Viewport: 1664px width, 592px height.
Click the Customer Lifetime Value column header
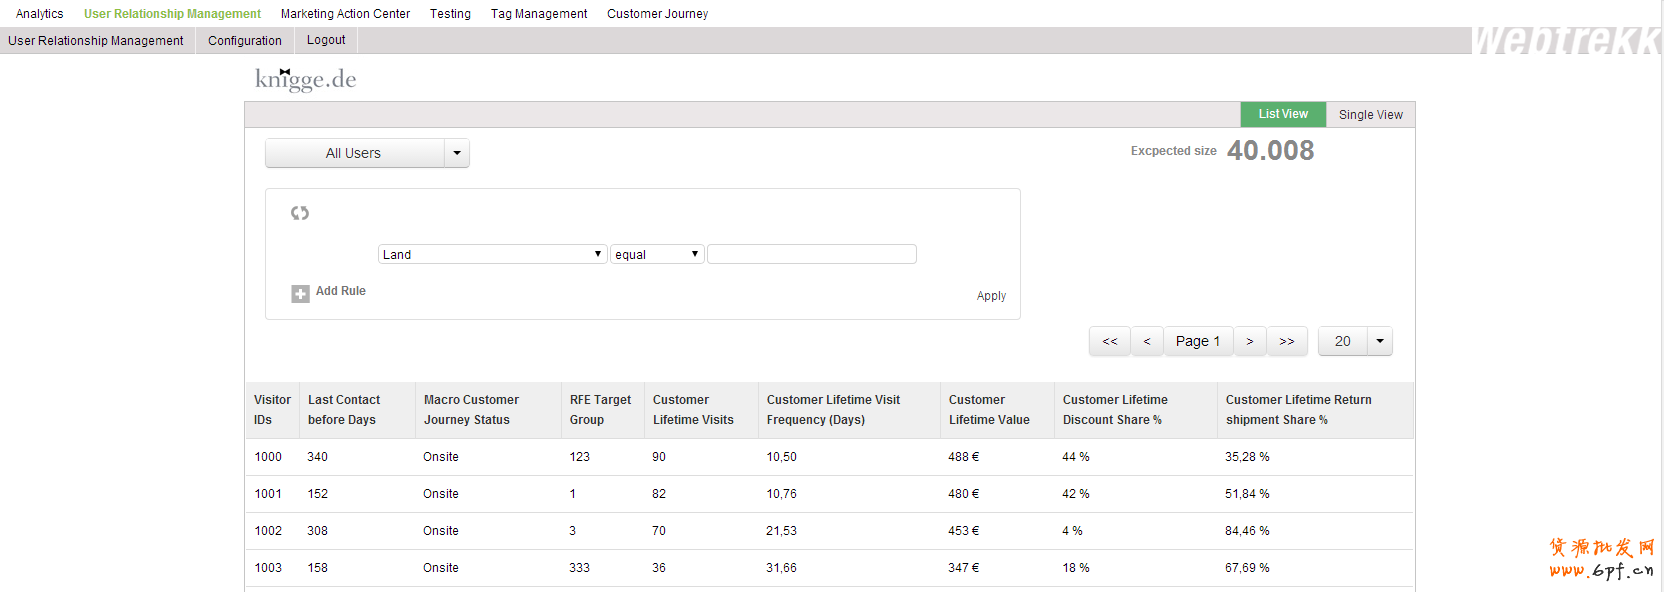pyautogui.click(x=989, y=410)
